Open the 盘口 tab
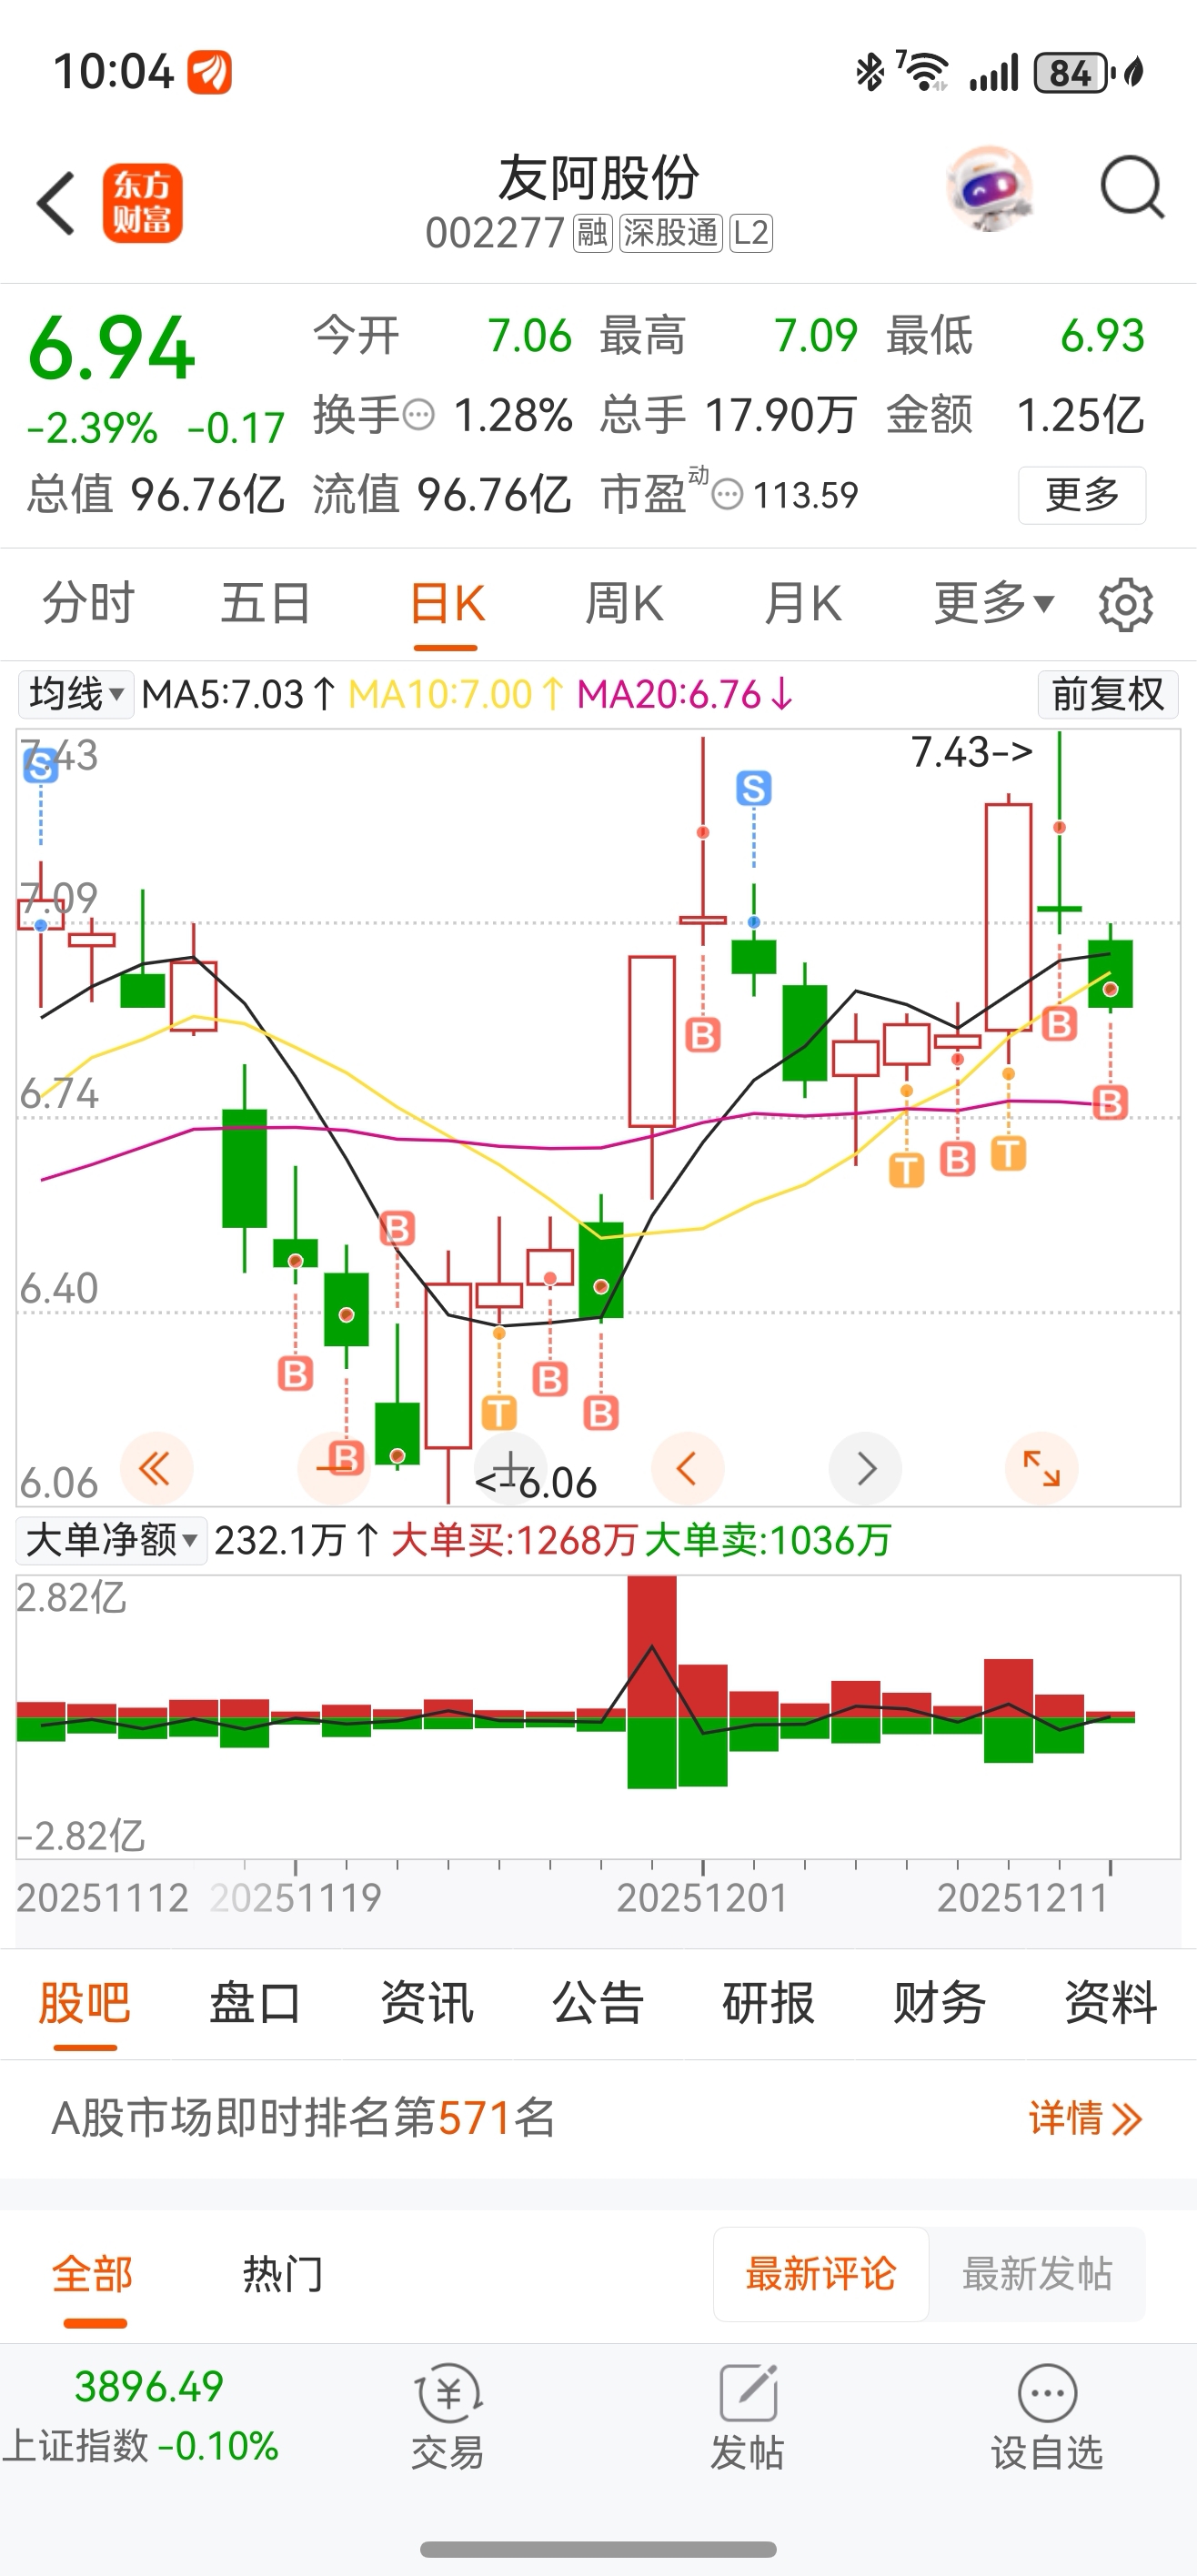This screenshot has width=1197, height=2576. point(256,2003)
